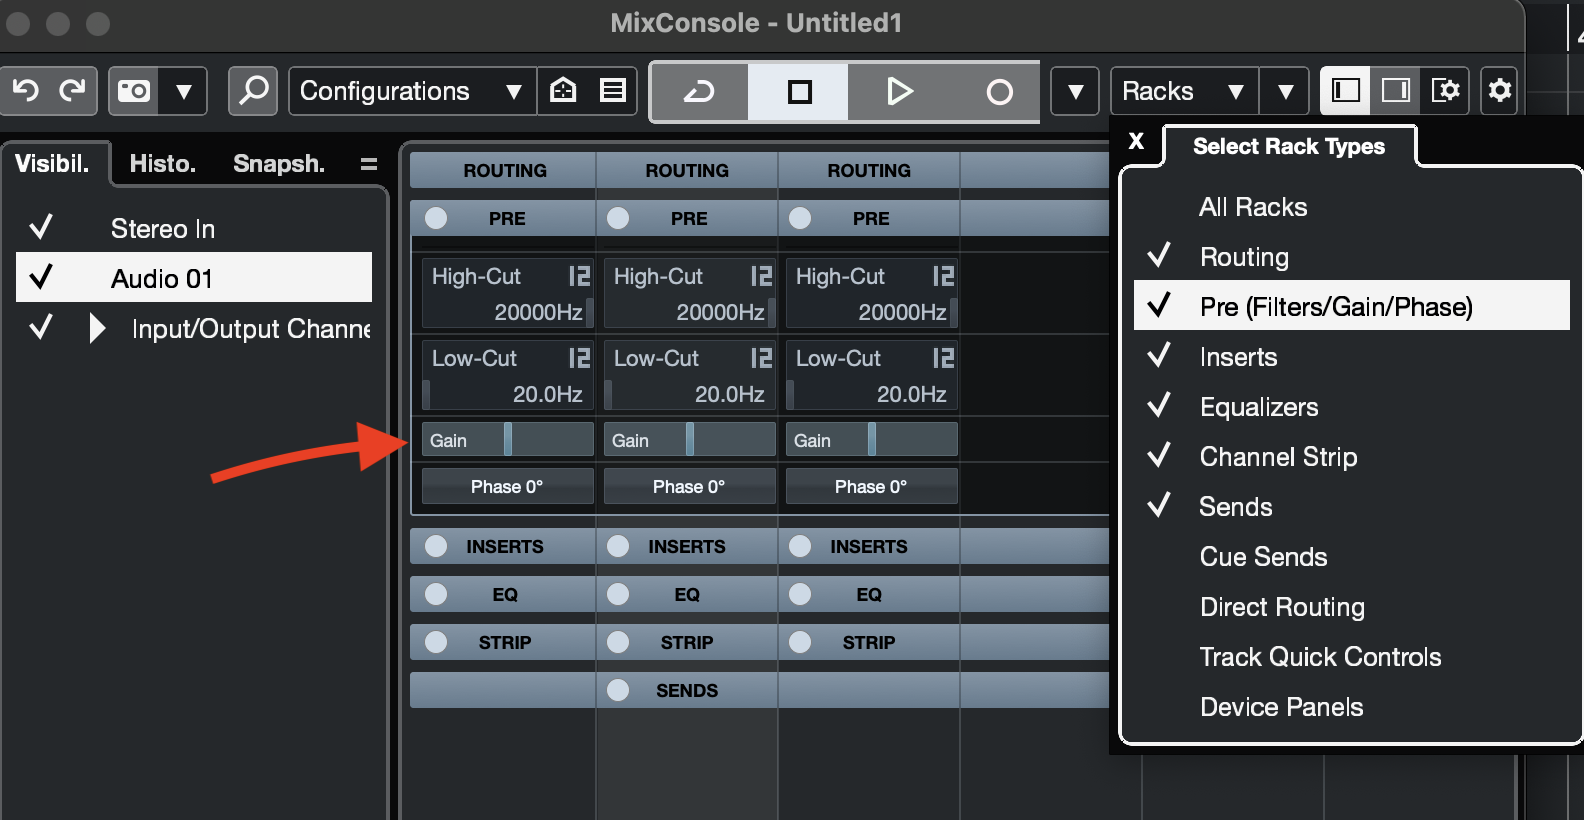This screenshot has width=1584, height=820.
Task: Click the second channel's Gain slider
Action: [690, 440]
